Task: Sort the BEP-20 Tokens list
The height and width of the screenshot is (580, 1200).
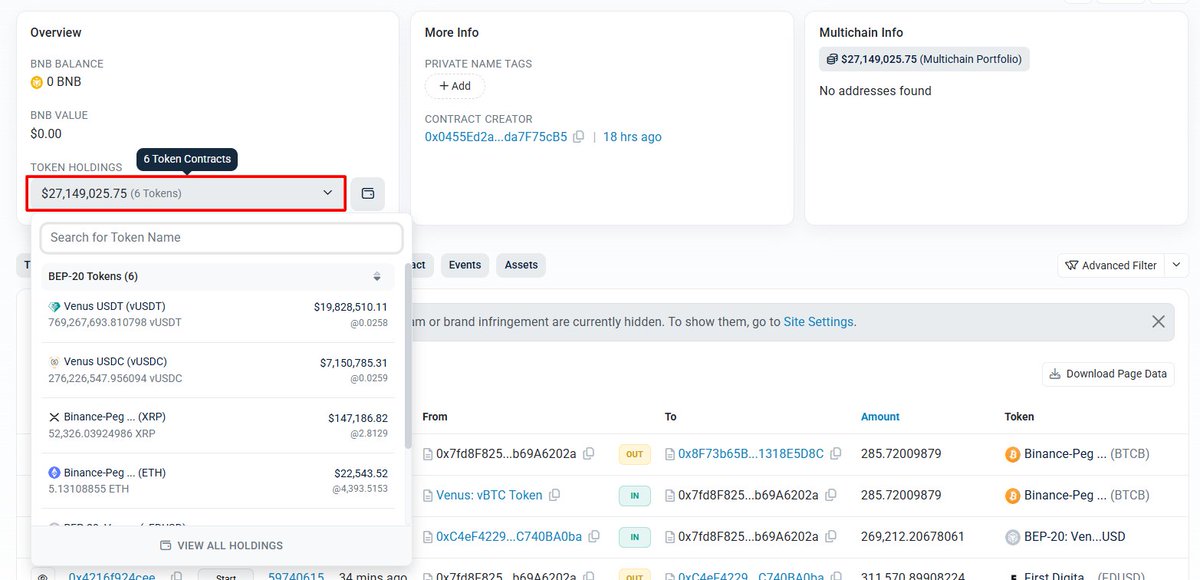Action: 377,277
